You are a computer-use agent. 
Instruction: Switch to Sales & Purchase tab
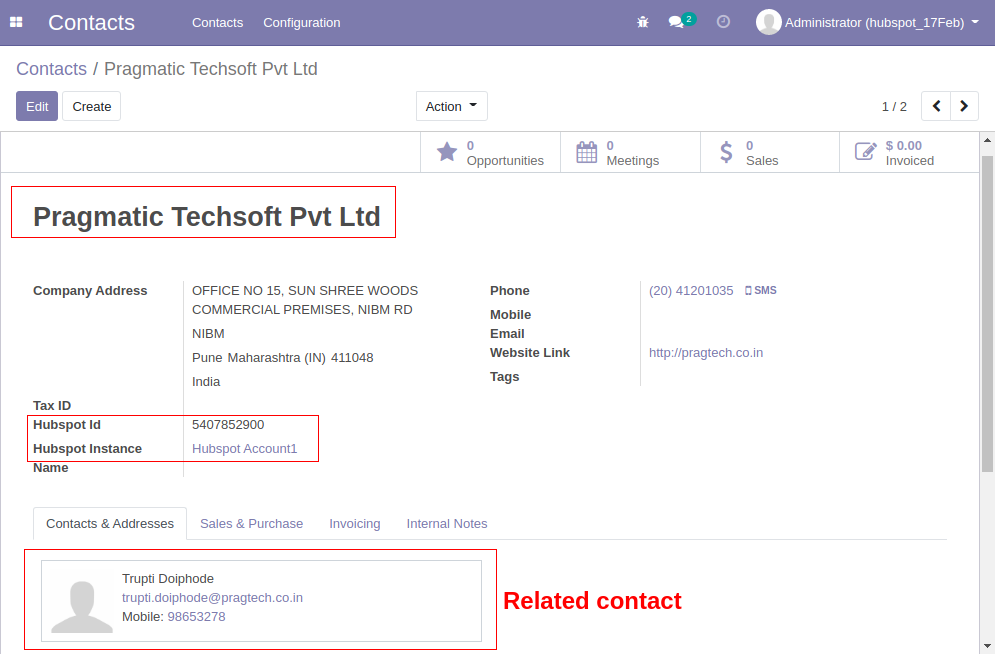pos(251,523)
